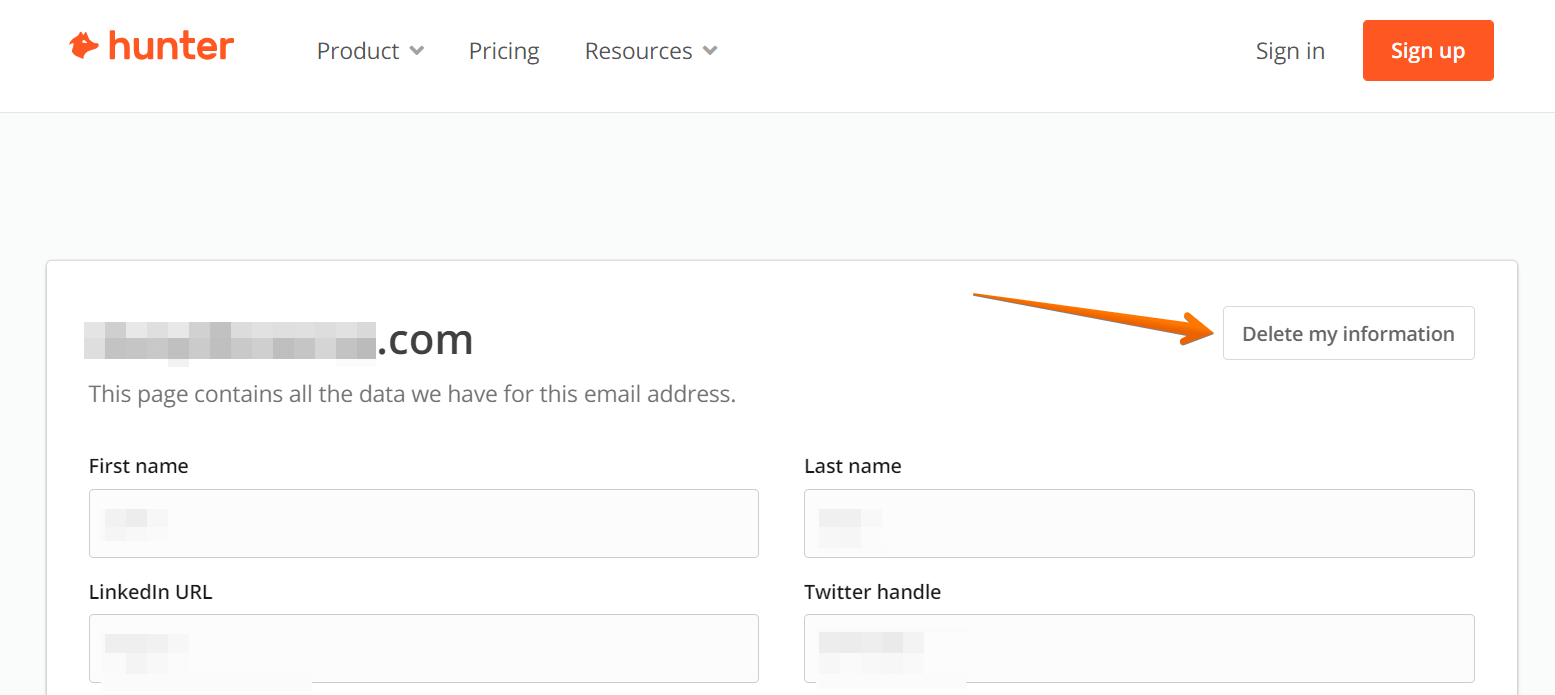Screen dimensions: 1555x695
Task: Click the LinkedIn URL label
Action: click(x=151, y=592)
